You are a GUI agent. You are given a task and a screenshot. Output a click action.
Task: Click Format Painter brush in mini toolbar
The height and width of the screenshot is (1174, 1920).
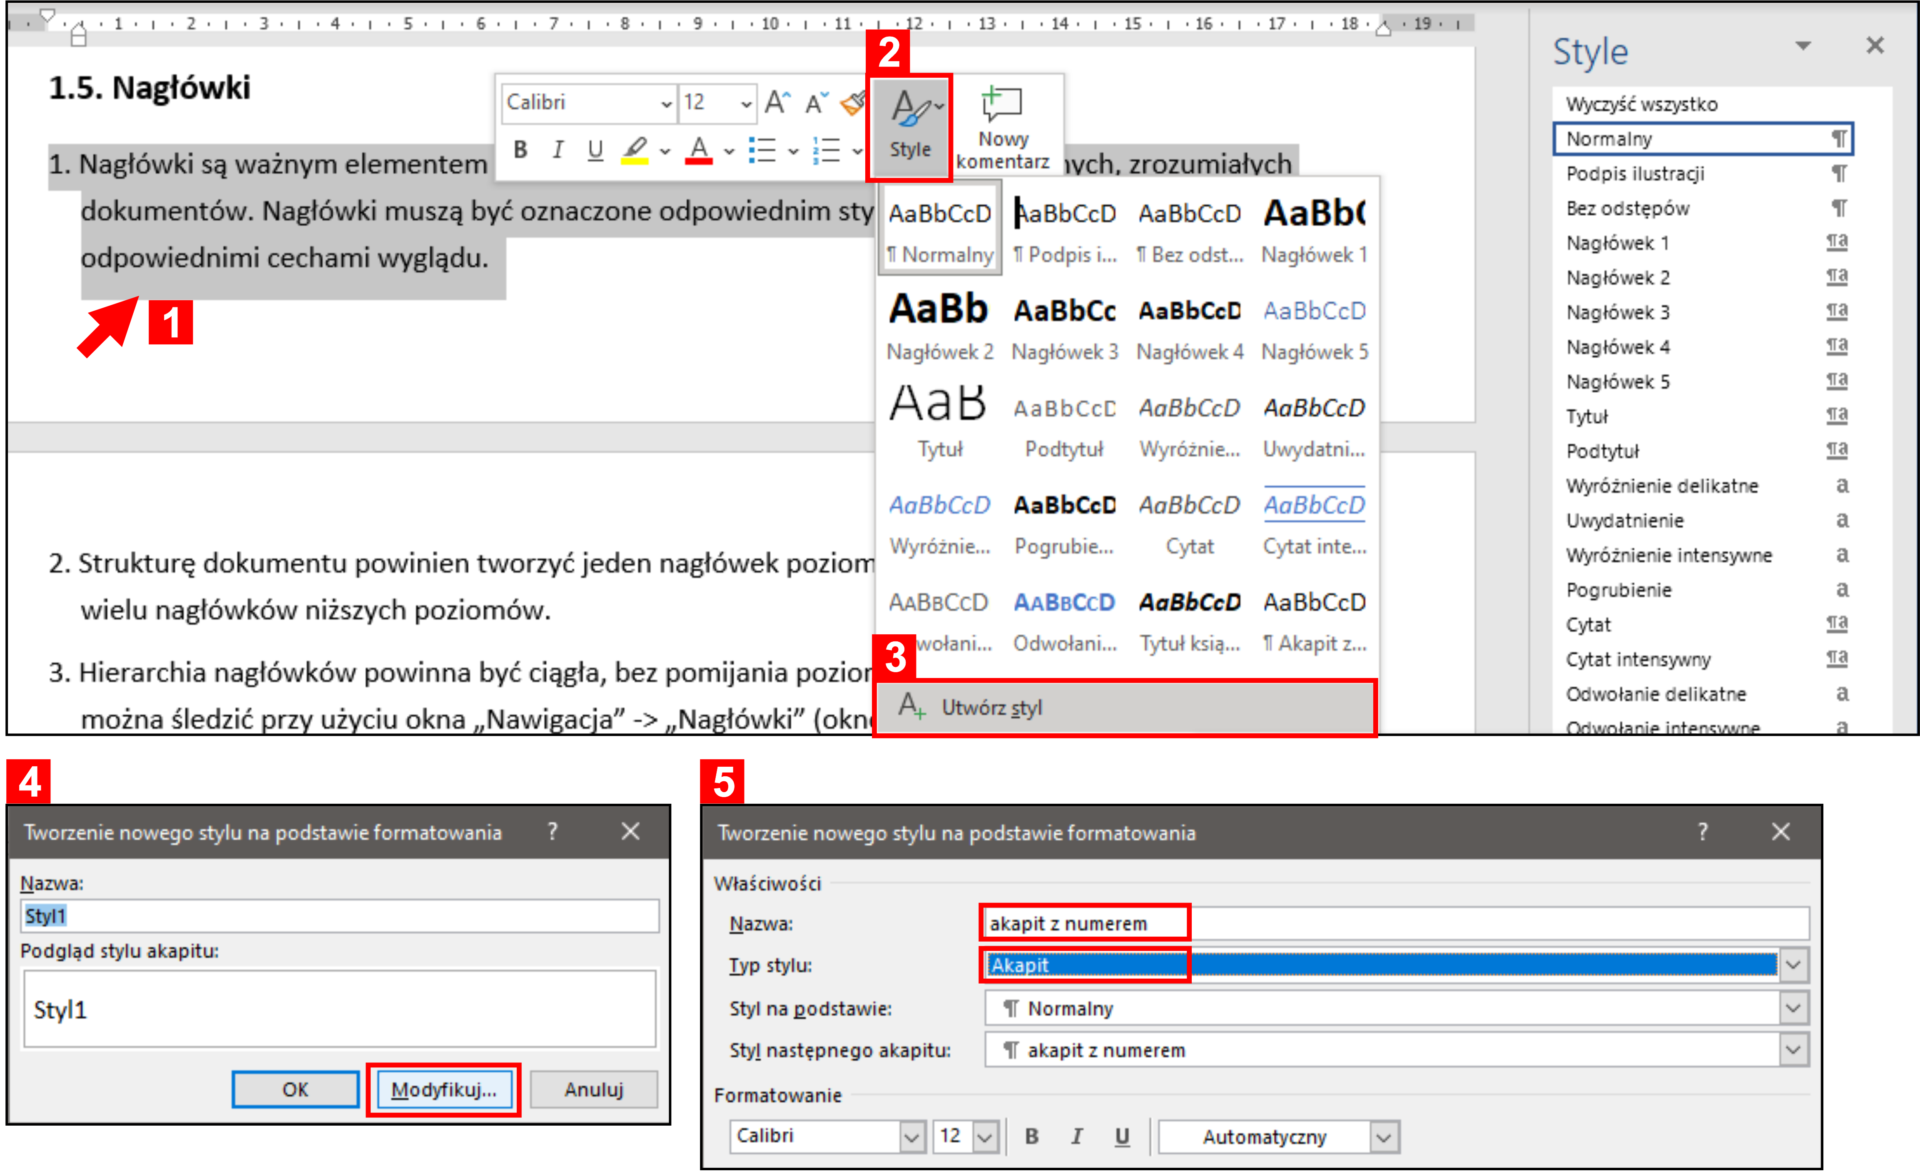(x=853, y=102)
